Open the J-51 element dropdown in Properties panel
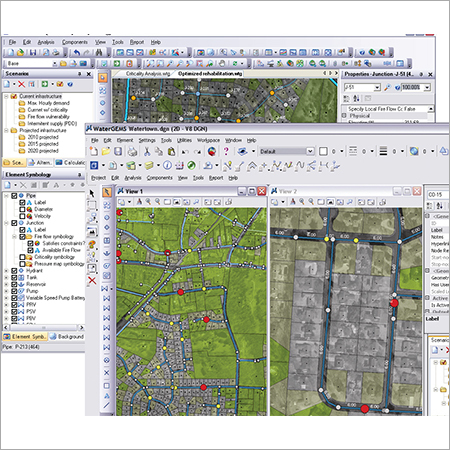 pyautogui.click(x=377, y=87)
